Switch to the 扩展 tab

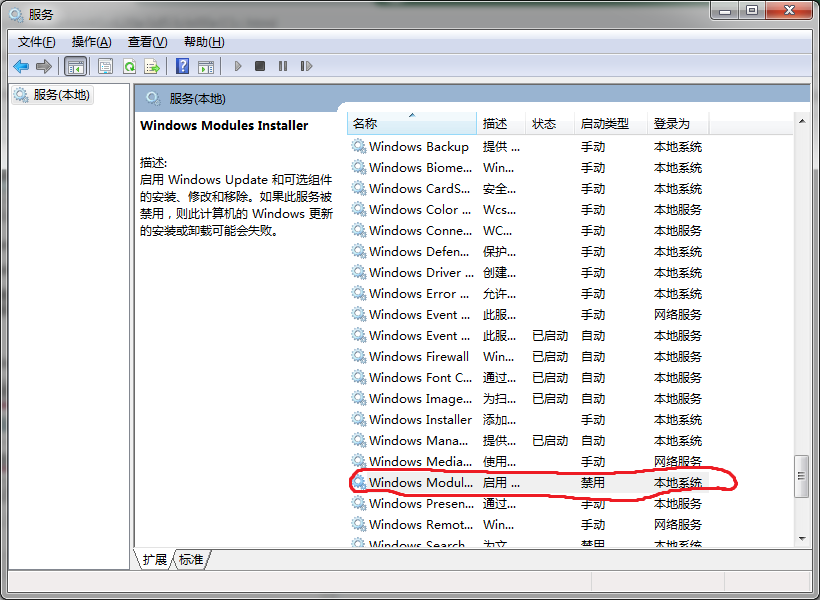point(154,560)
